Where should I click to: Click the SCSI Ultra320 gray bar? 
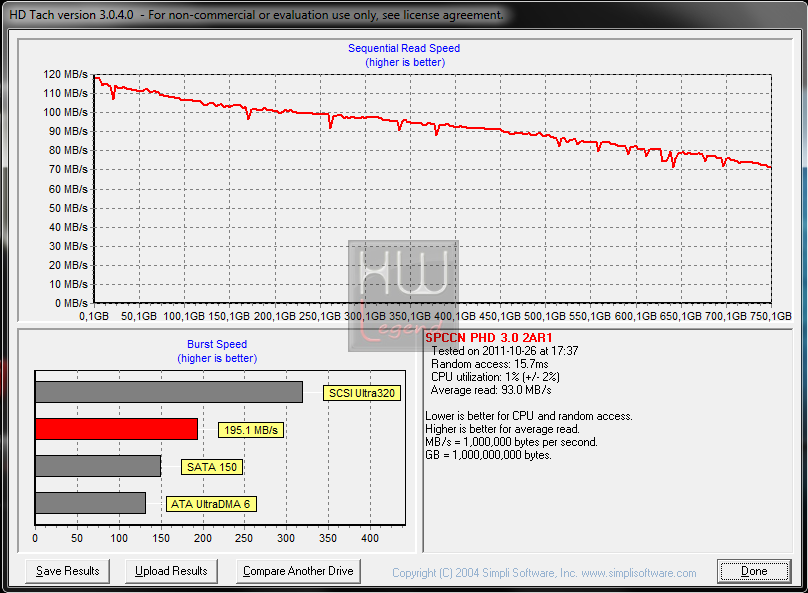pyautogui.click(x=169, y=392)
